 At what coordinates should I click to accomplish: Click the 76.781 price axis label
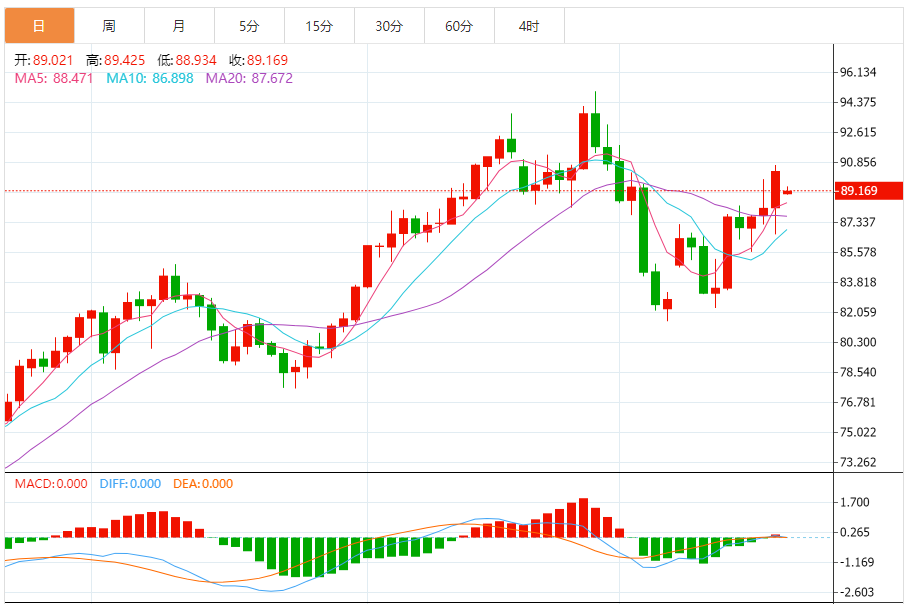857,402
